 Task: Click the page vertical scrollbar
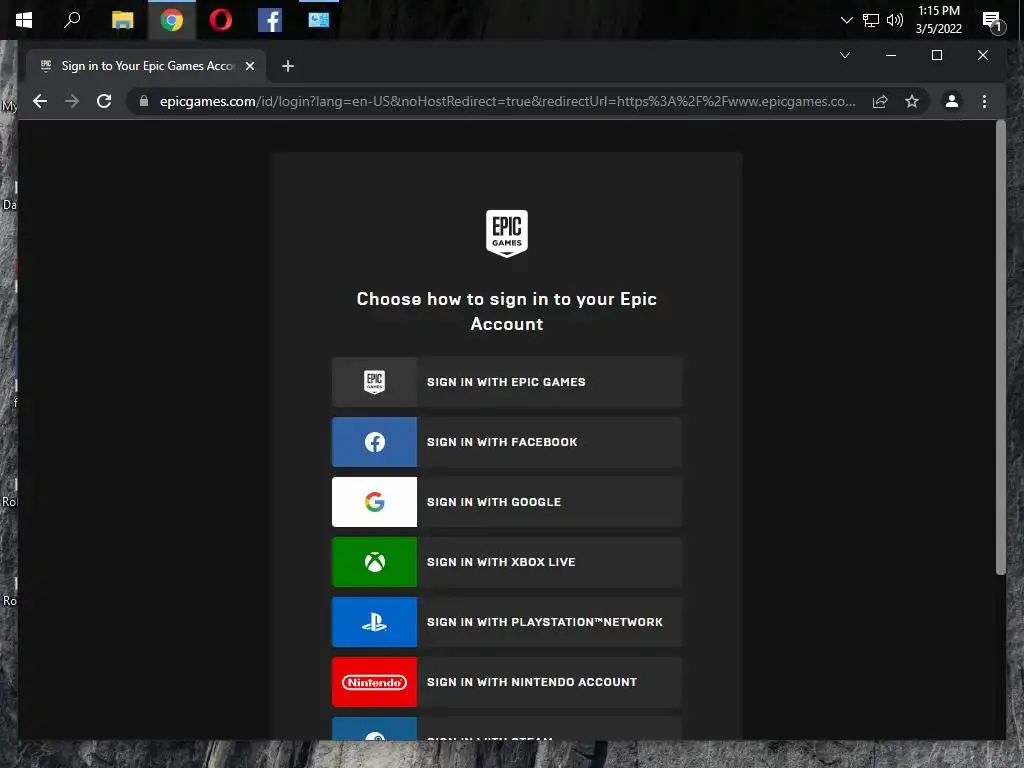tap(1000, 347)
